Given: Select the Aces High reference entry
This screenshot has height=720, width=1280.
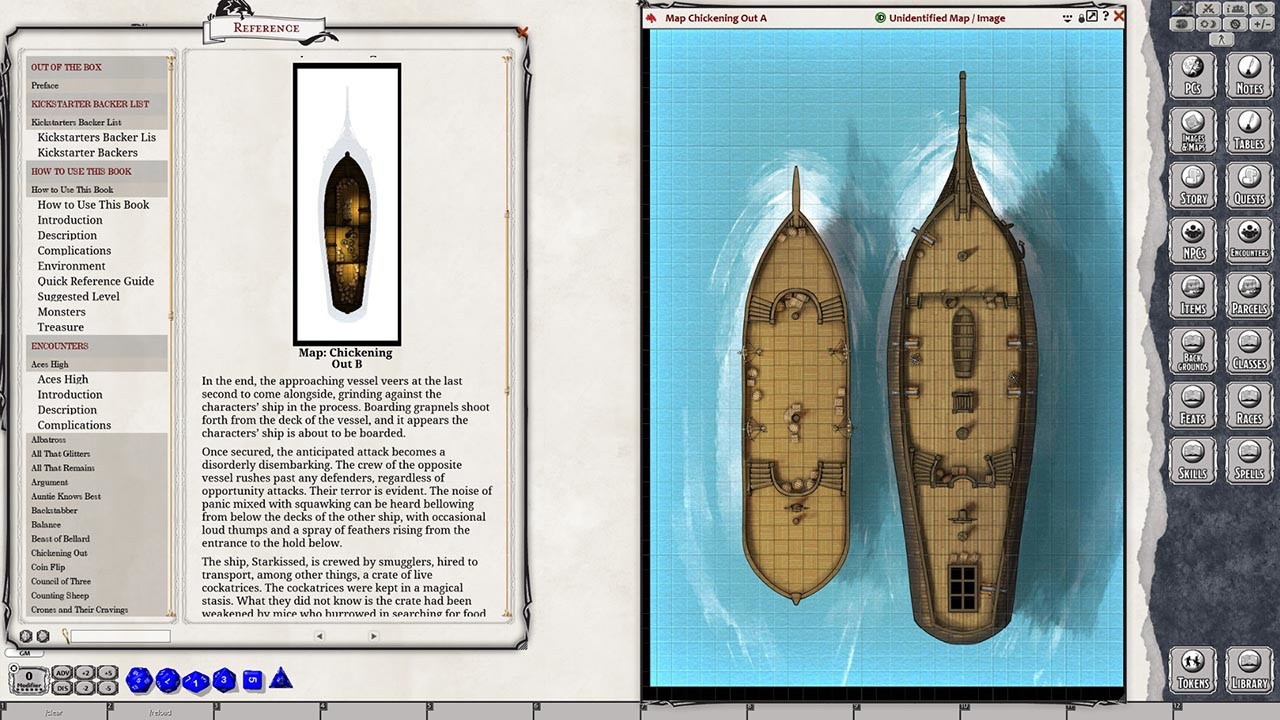Looking at the screenshot, I should (62, 379).
